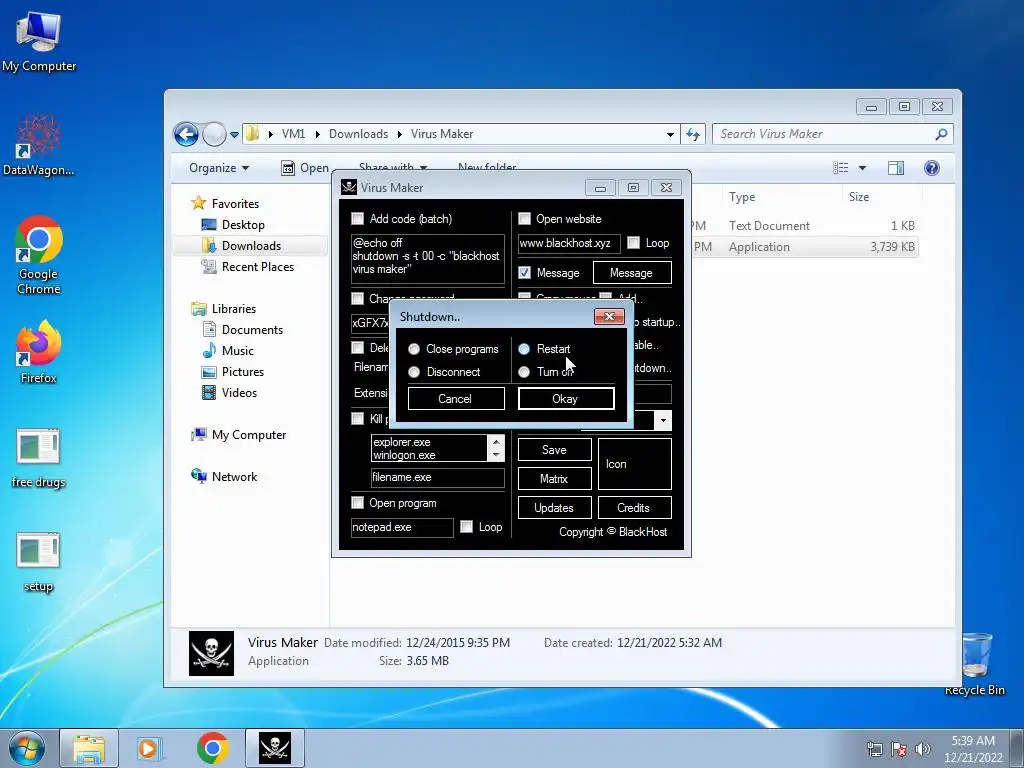Open DataWagon desktop shortcut
The width and height of the screenshot is (1024, 768).
[x=39, y=145]
